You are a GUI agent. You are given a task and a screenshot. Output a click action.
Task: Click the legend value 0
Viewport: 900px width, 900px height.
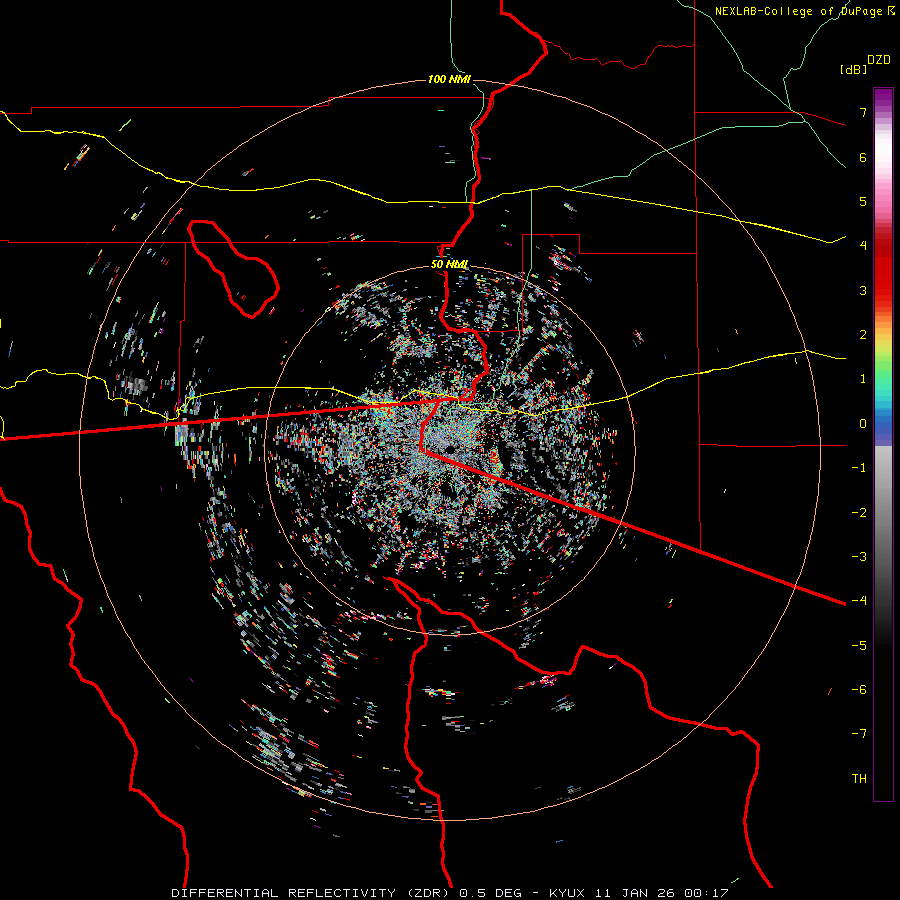tap(863, 424)
